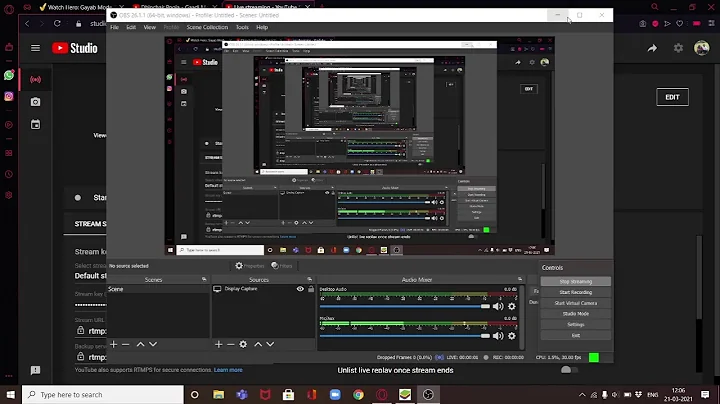Switch to Live streaming YouTube tab
The image size is (720, 404).
pyautogui.click(x=266, y=7)
